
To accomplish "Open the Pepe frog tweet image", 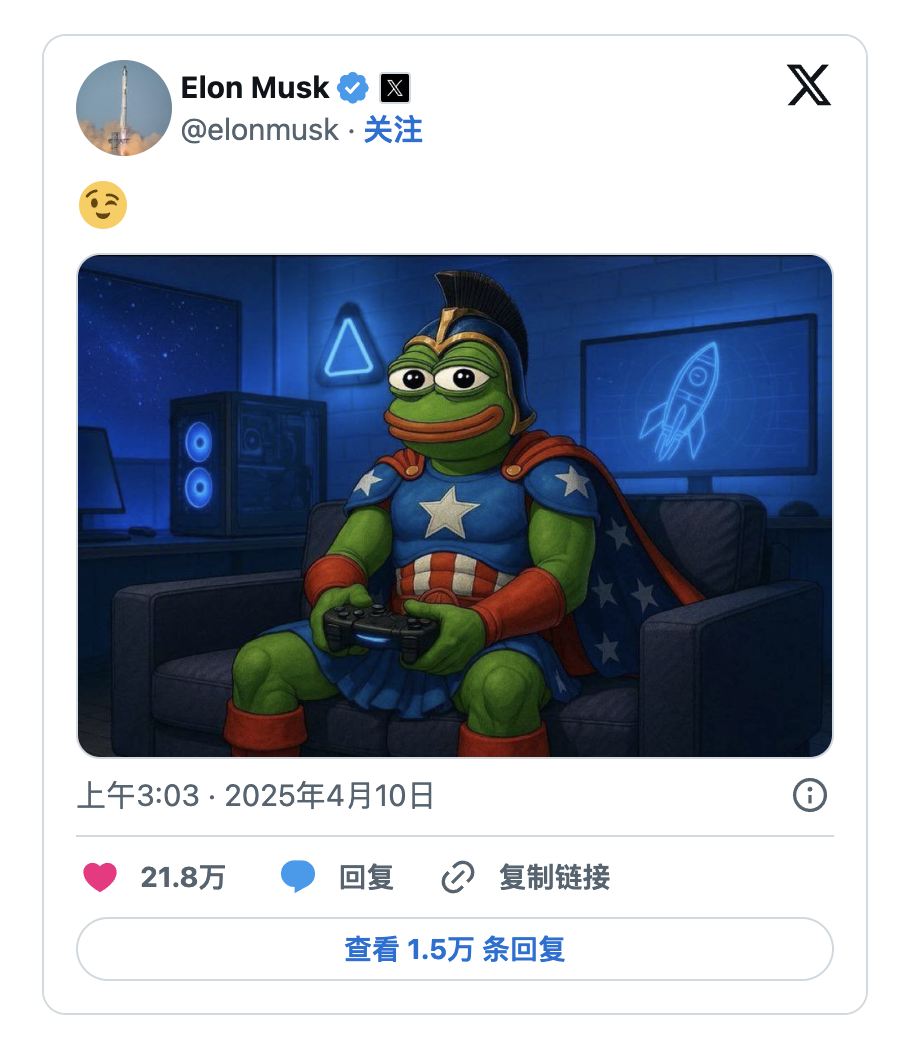I will point(455,506).
